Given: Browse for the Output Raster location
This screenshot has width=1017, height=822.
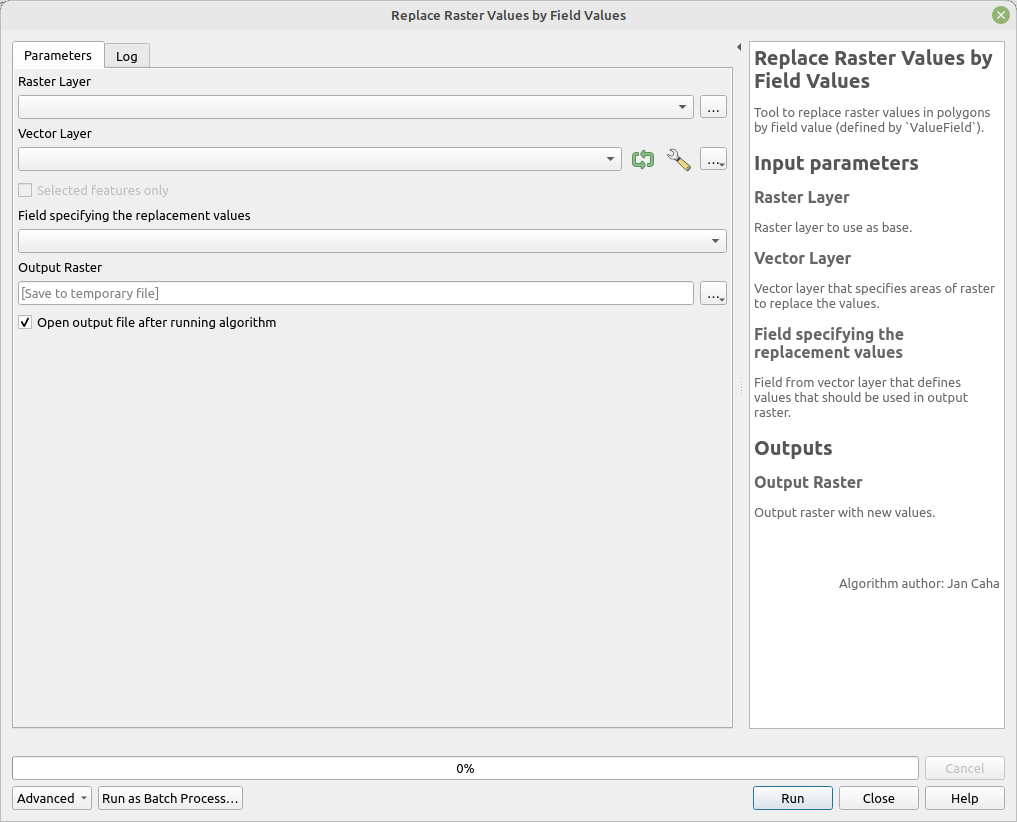Looking at the screenshot, I should (713, 292).
